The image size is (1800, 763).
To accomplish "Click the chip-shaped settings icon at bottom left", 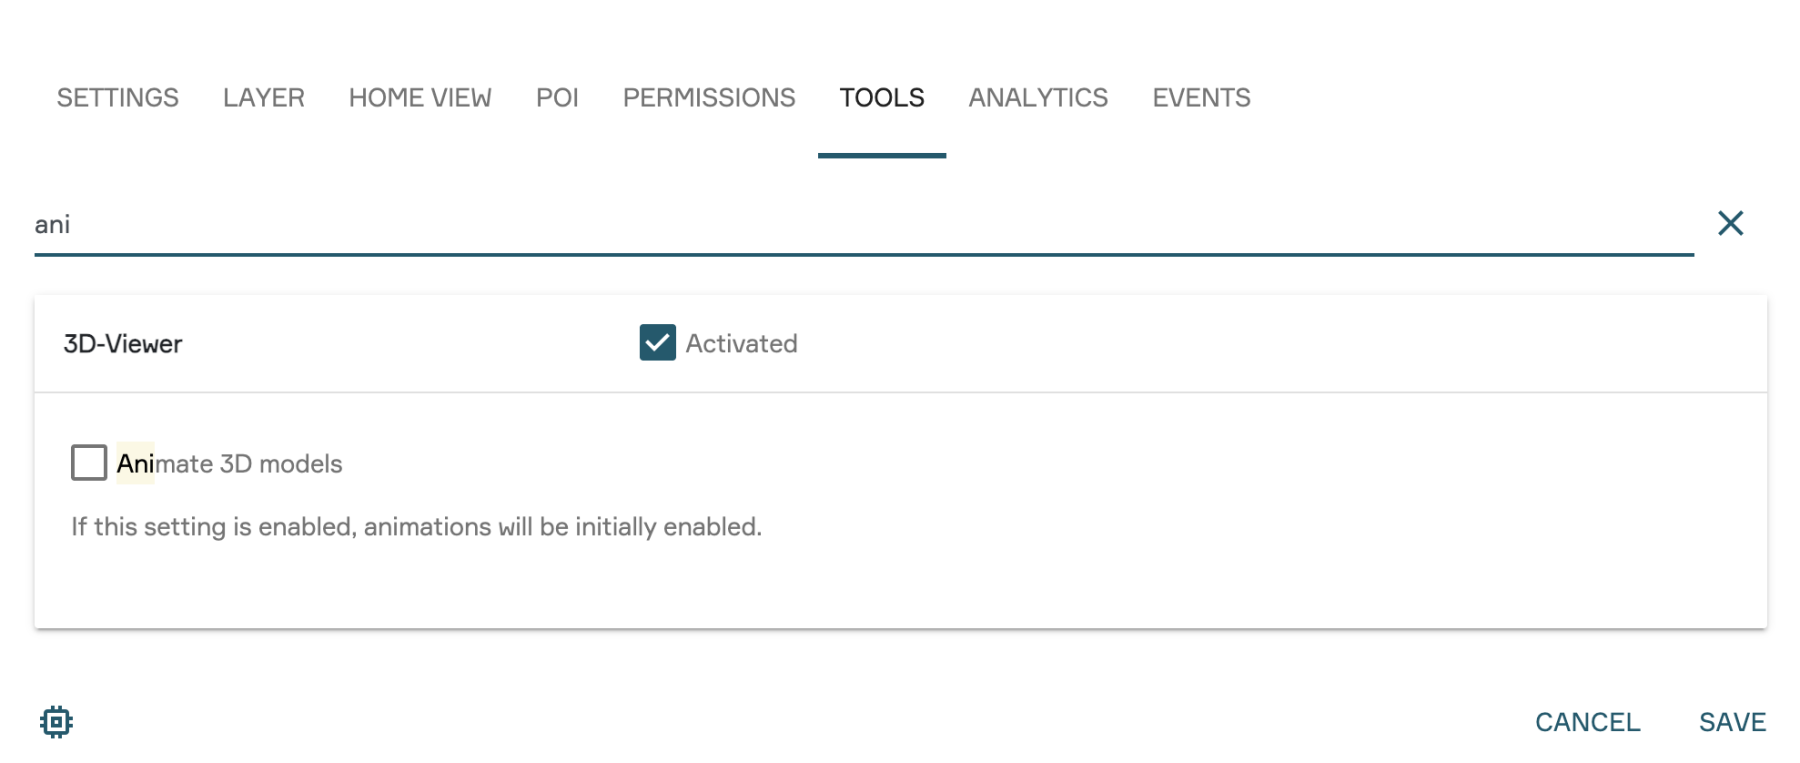I will (x=56, y=721).
